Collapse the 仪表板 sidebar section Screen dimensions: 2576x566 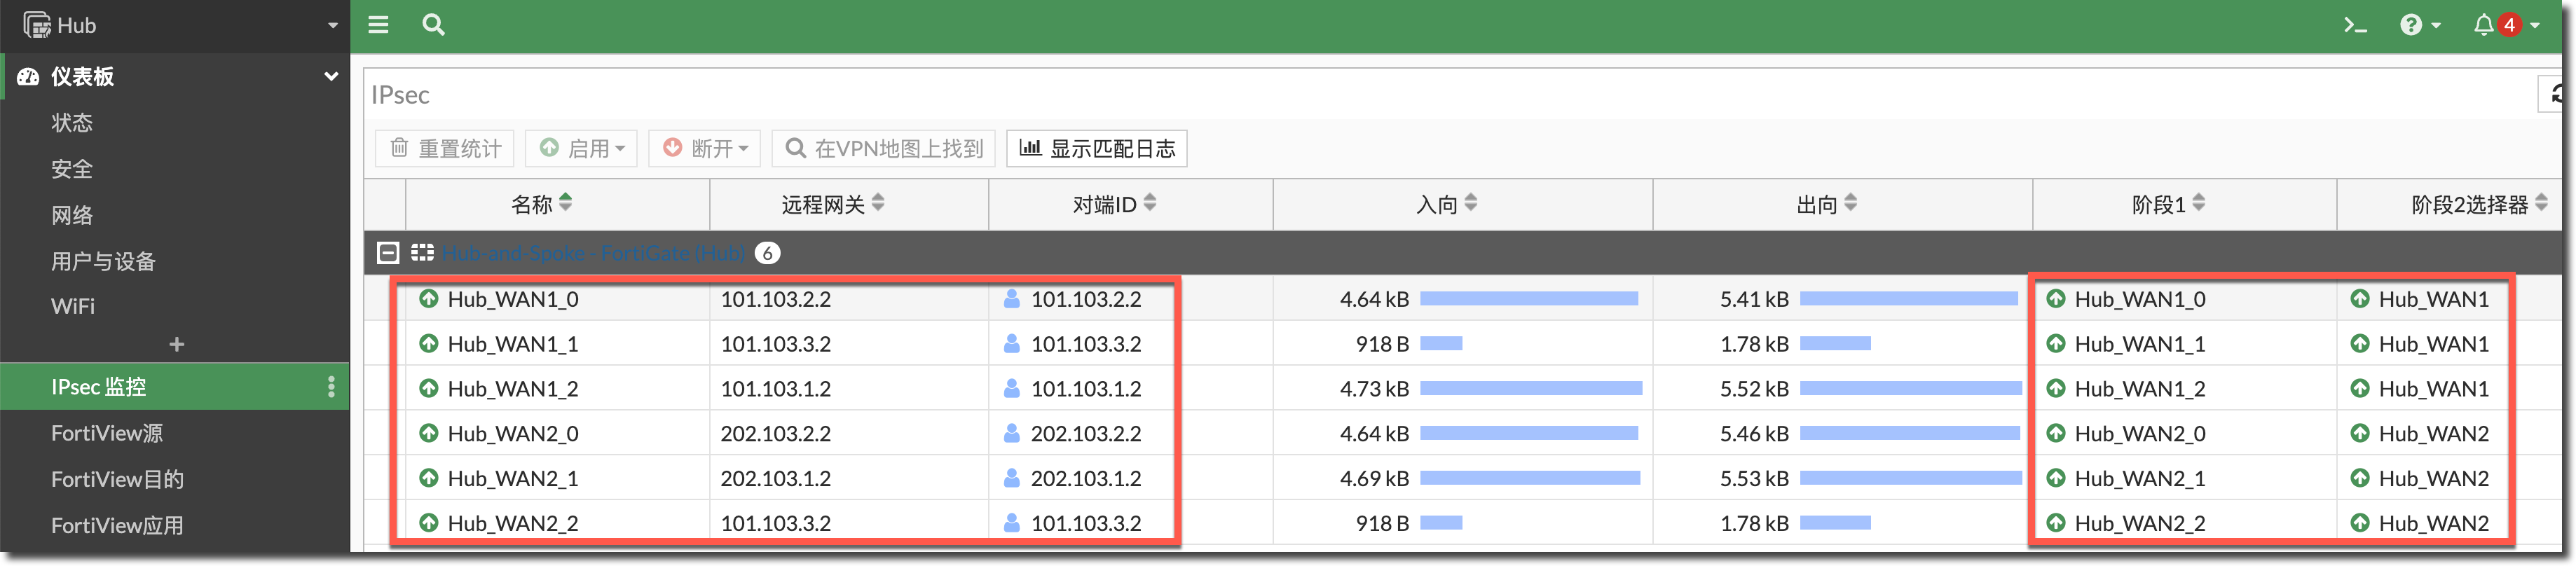point(330,77)
